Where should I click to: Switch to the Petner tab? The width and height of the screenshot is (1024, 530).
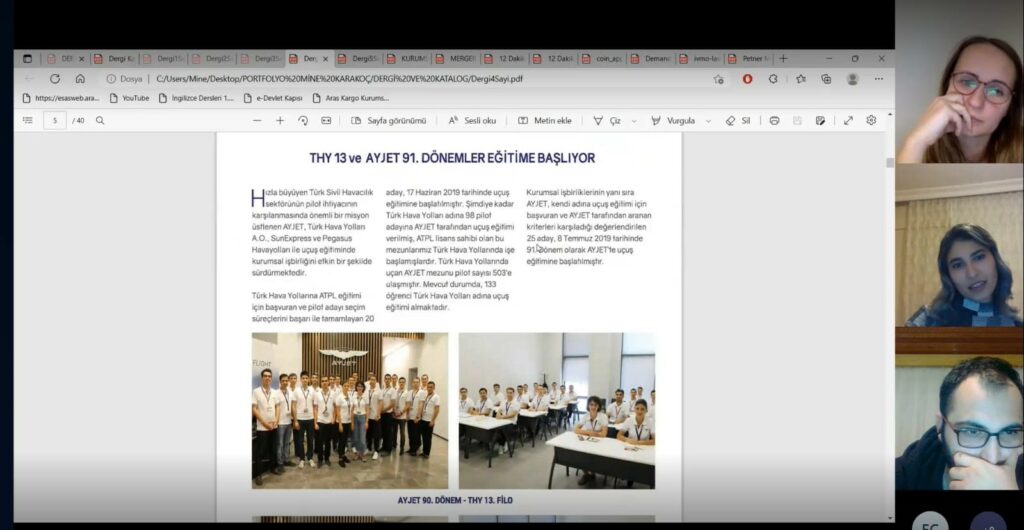(750, 59)
